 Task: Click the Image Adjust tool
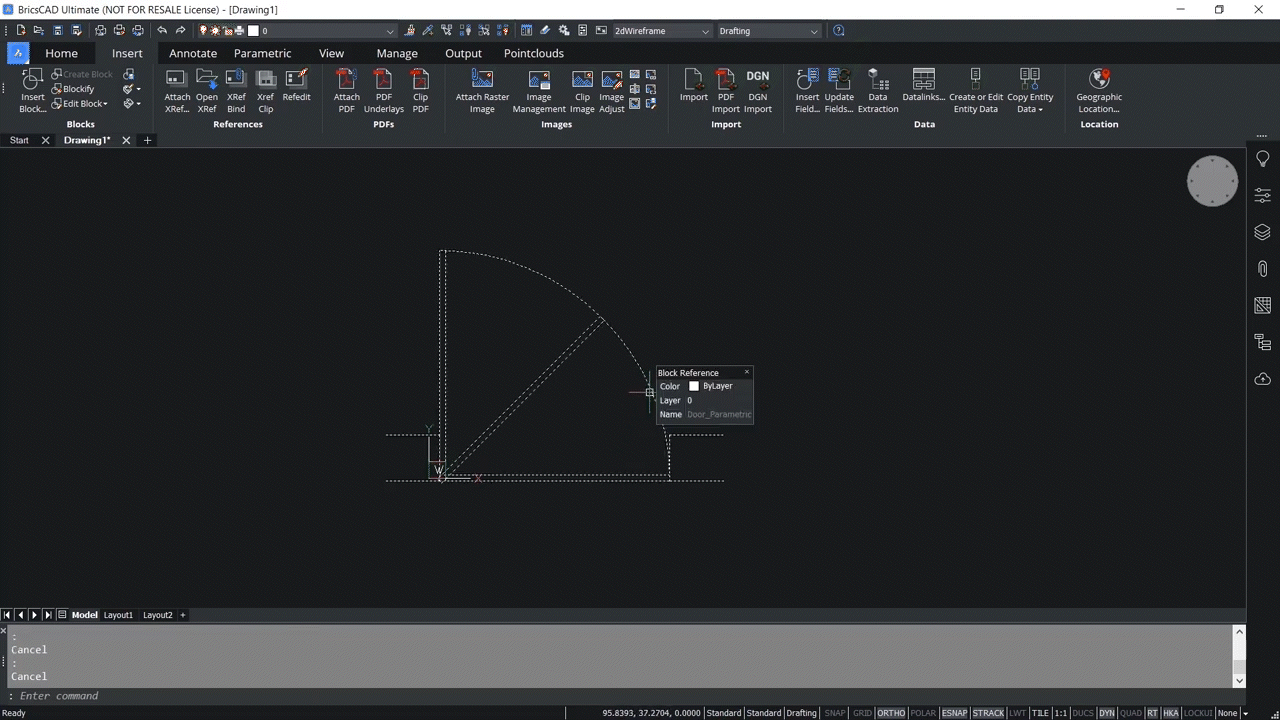coord(611,91)
